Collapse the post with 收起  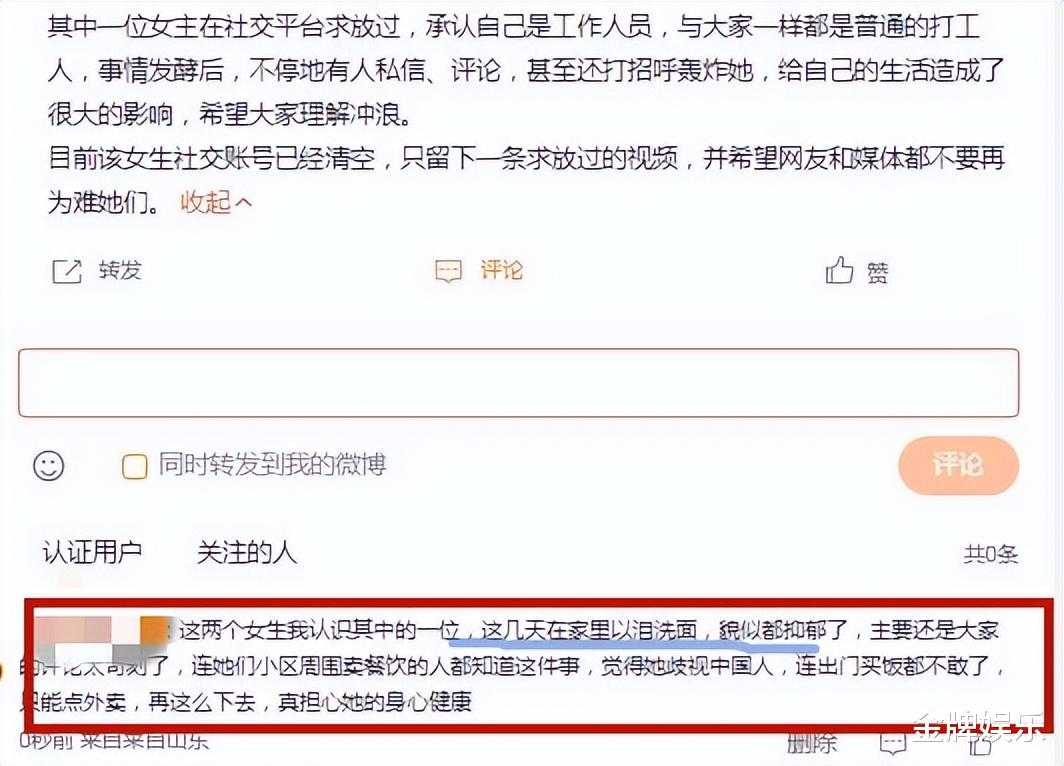pos(205,202)
